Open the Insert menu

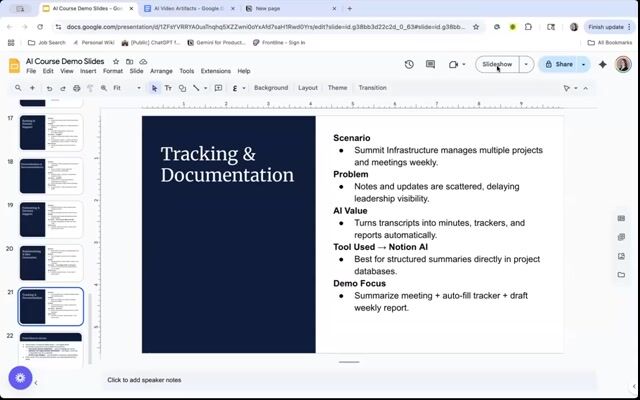coord(88,71)
